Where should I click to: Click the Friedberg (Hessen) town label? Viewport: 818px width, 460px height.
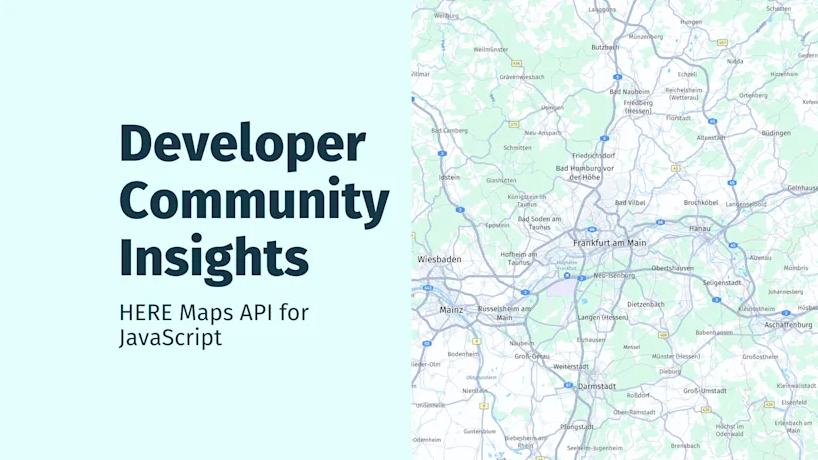click(x=638, y=106)
